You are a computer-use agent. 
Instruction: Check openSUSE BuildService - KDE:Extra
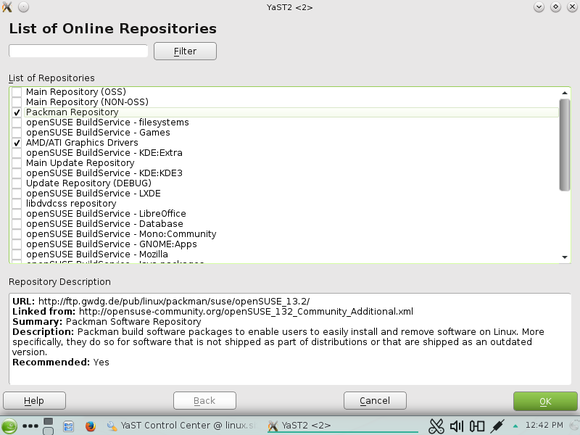(17, 153)
